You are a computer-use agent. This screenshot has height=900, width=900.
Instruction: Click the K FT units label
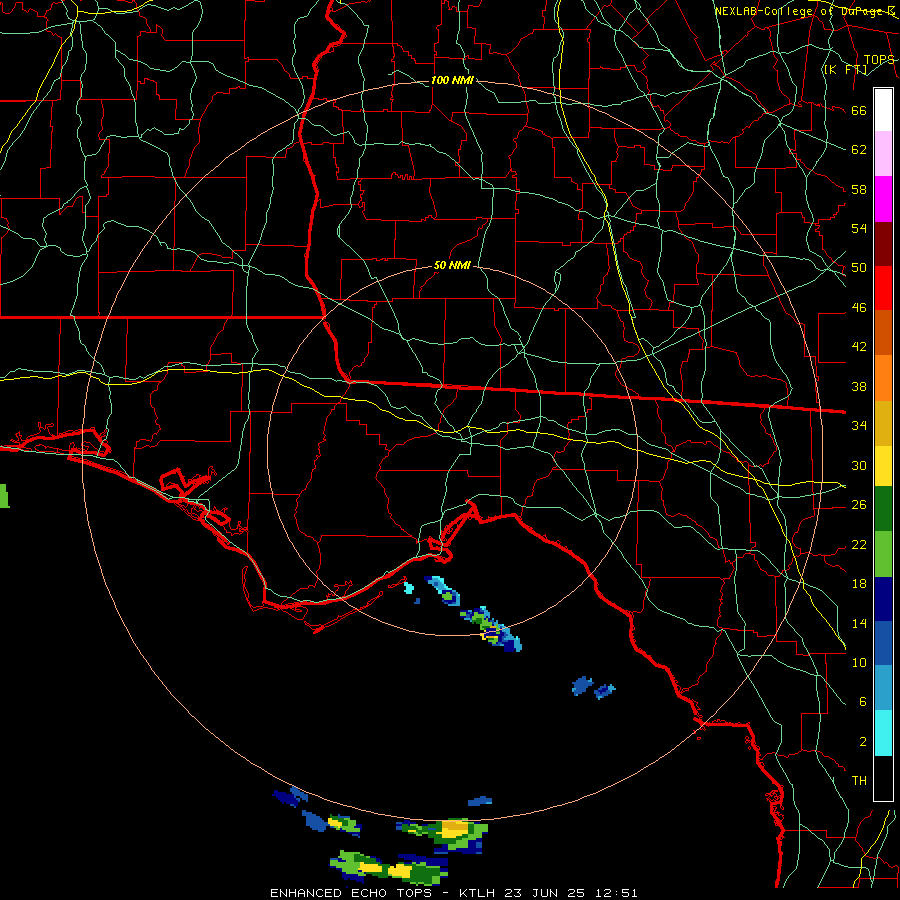(x=845, y=69)
